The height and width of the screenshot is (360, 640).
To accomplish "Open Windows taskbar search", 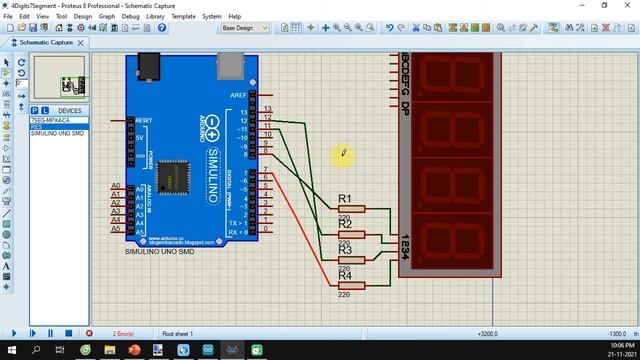I will pyautogui.click(x=36, y=350).
